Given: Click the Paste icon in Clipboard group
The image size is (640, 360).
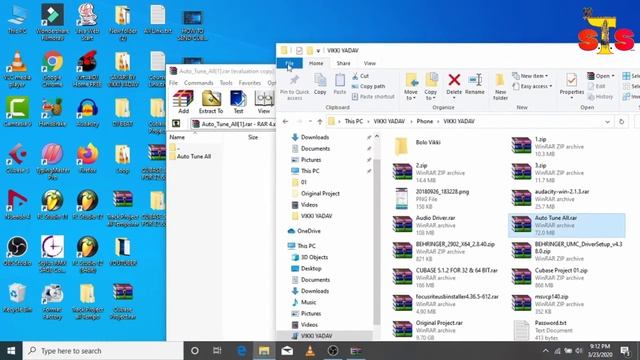Looking at the screenshot, I should click(340, 84).
